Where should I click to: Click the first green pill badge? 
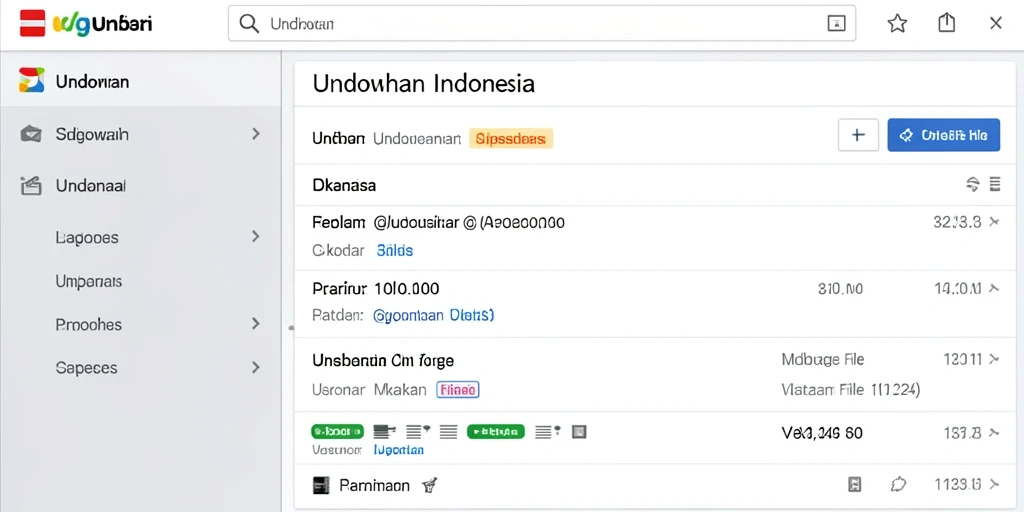point(337,431)
